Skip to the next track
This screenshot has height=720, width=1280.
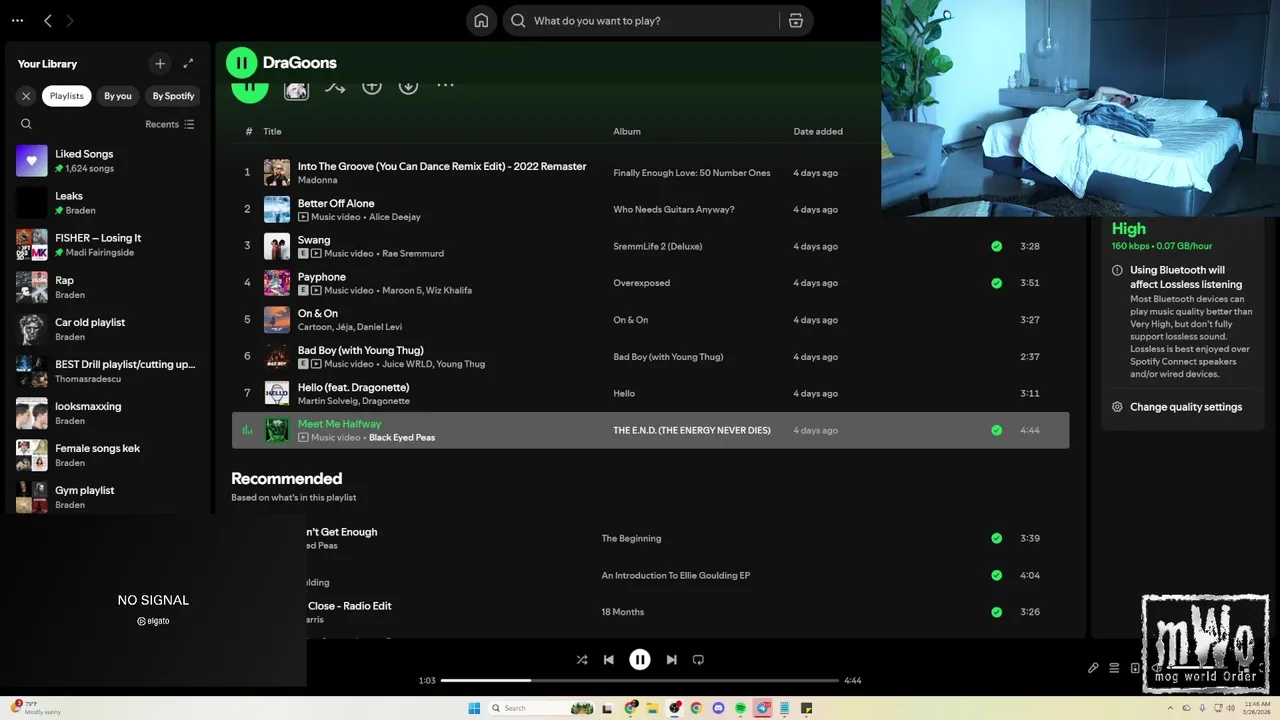[x=672, y=660]
